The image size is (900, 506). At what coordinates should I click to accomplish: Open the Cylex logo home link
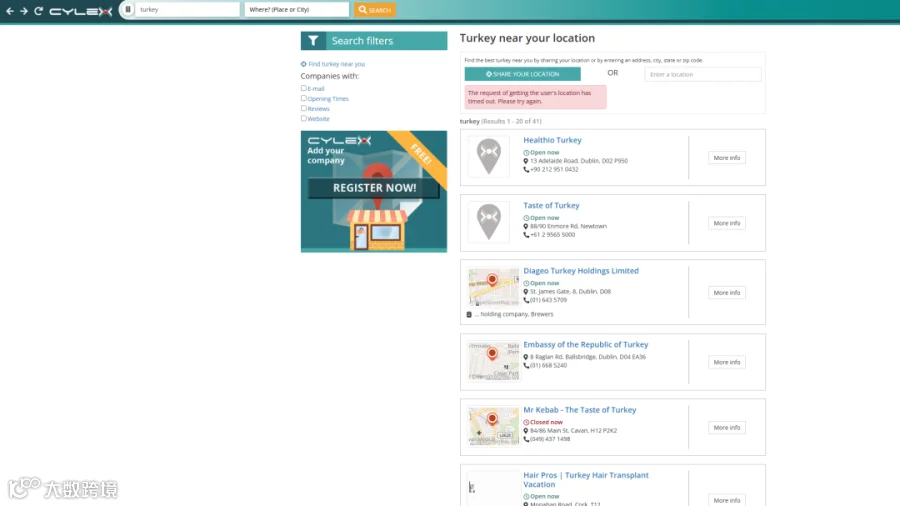(80, 11)
